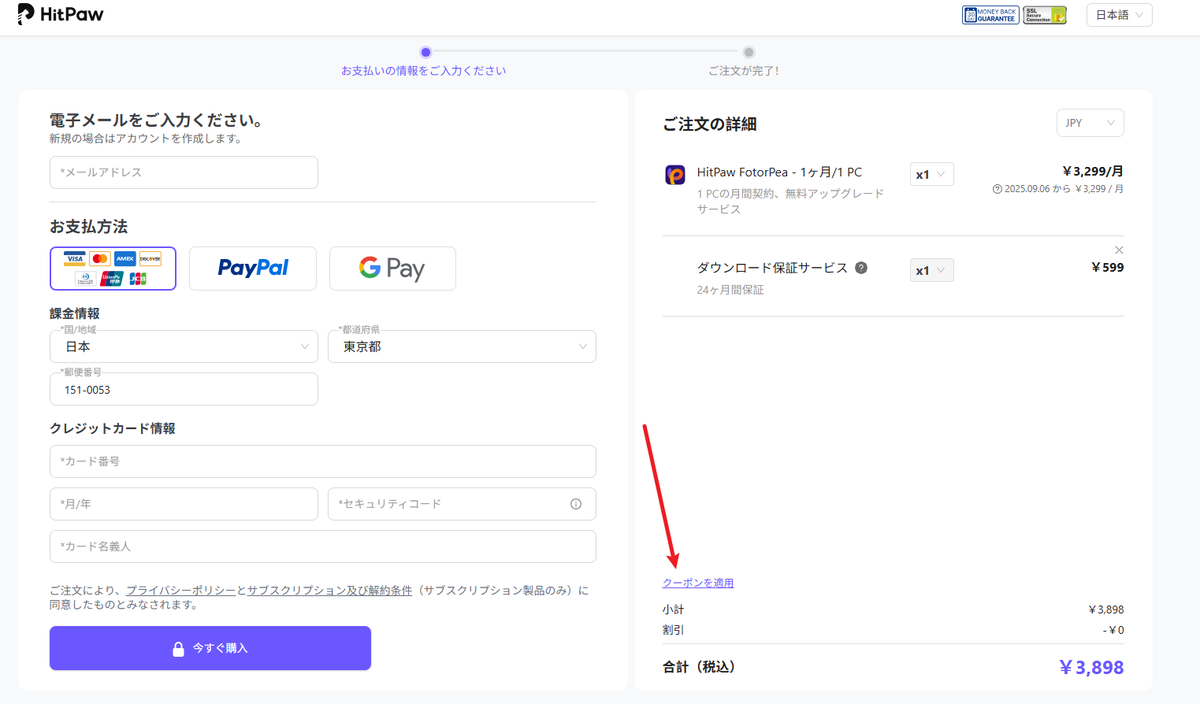1200x704 pixels.
Task: Click the 今すぐ購入 purchase button
Action: coord(210,648)
